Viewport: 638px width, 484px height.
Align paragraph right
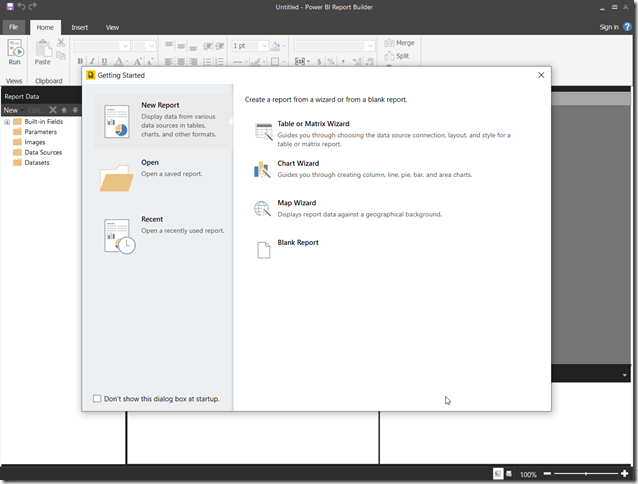[193, 61]
